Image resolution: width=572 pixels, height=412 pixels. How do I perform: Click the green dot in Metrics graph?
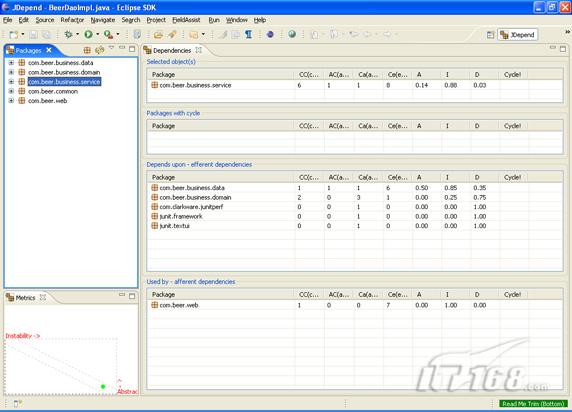pos(103,386)
